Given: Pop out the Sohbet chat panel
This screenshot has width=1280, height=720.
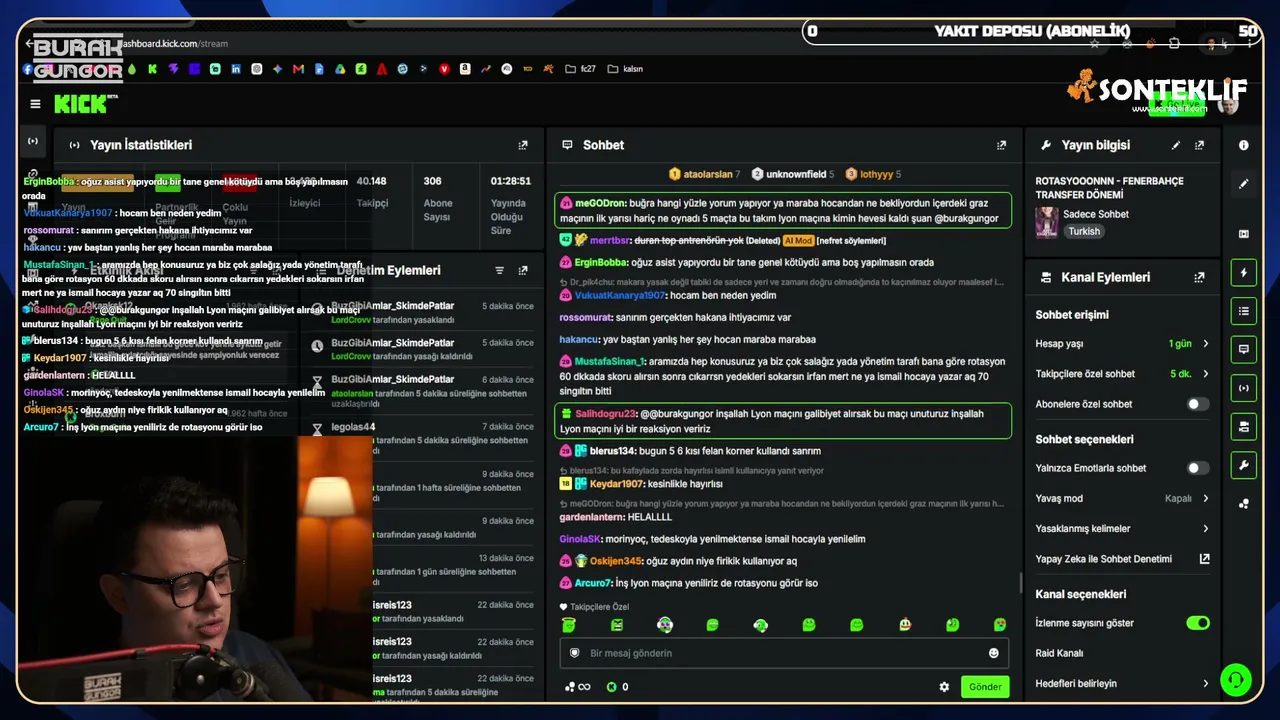Looking at the screenshot, I should pyautogui.click(x=1001, y=145).
